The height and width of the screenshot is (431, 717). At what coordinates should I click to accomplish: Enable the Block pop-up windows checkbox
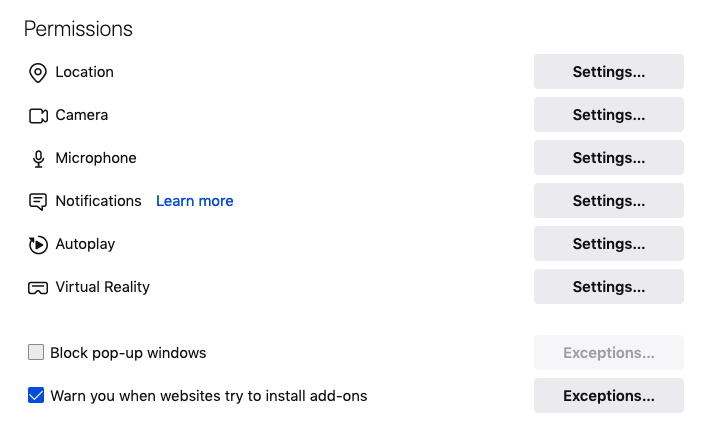pyautogui.click(x=36, y=353)
